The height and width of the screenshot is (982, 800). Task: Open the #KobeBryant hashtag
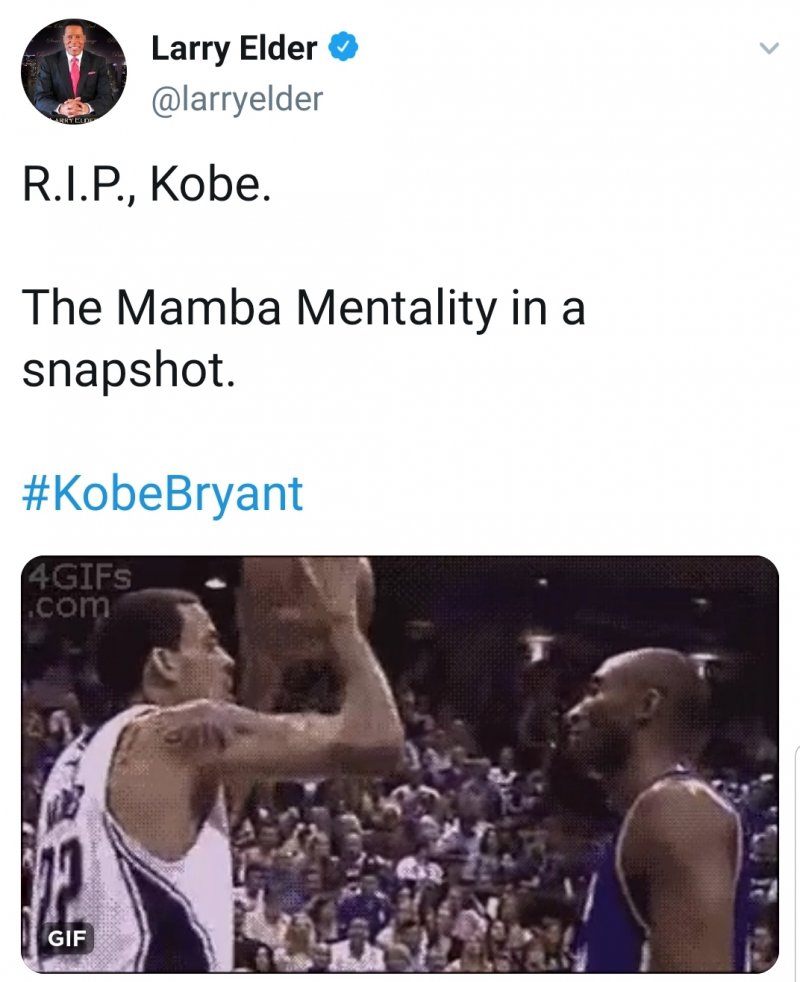pyautogui.click(x=162, y=494)
